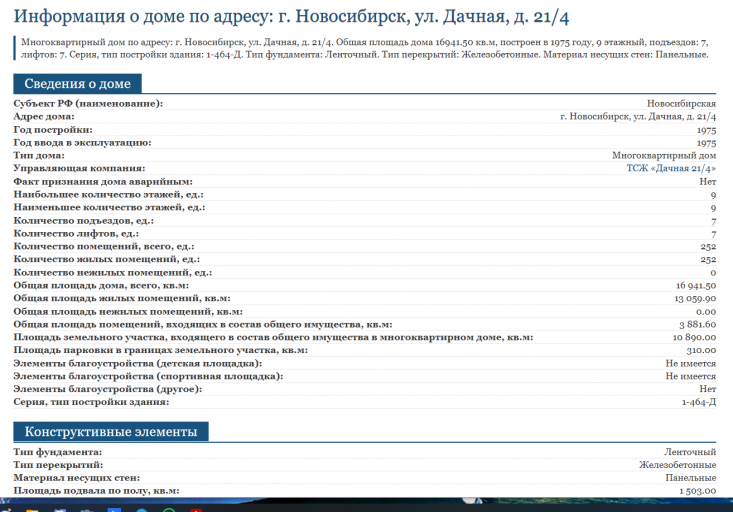Click value 7 in Количество подъездов row
Image resolution: width=733 pixels, height=512 pixels.
713,221
